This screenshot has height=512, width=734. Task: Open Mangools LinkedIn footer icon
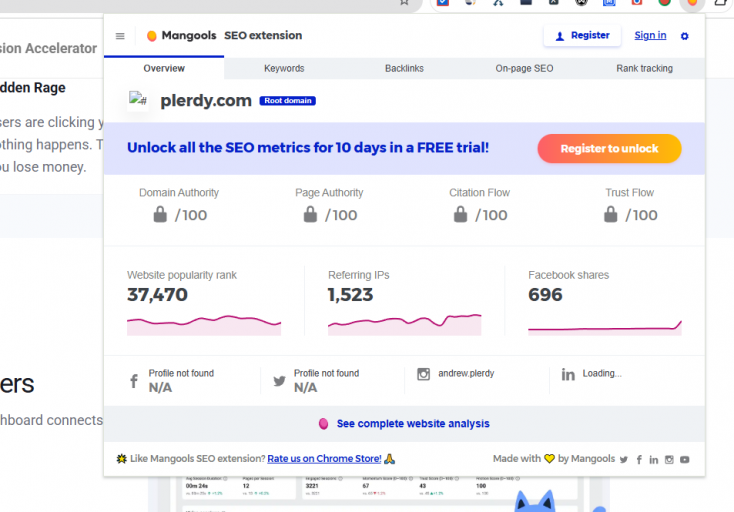(x=653, y=460)
